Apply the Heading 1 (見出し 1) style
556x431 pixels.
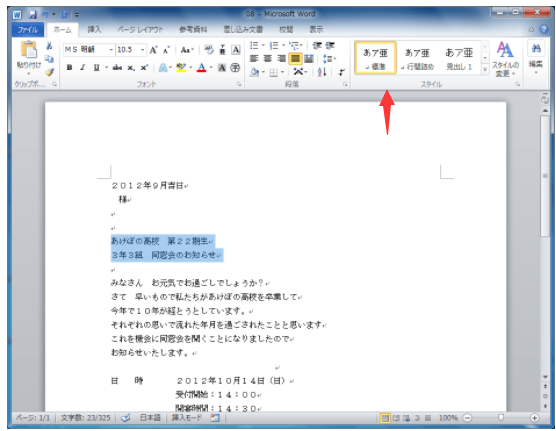tap(459, 58)
